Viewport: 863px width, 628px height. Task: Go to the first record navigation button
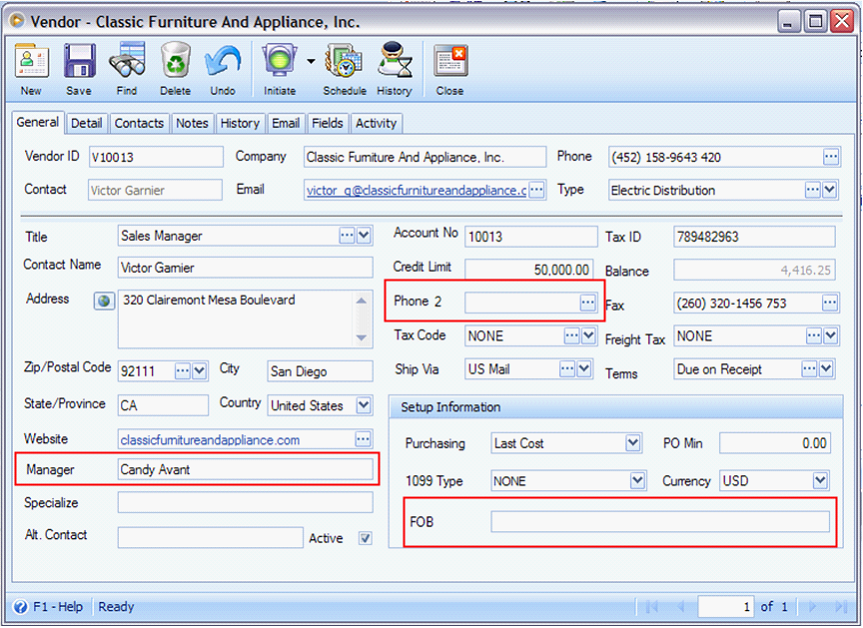[652, 607]
